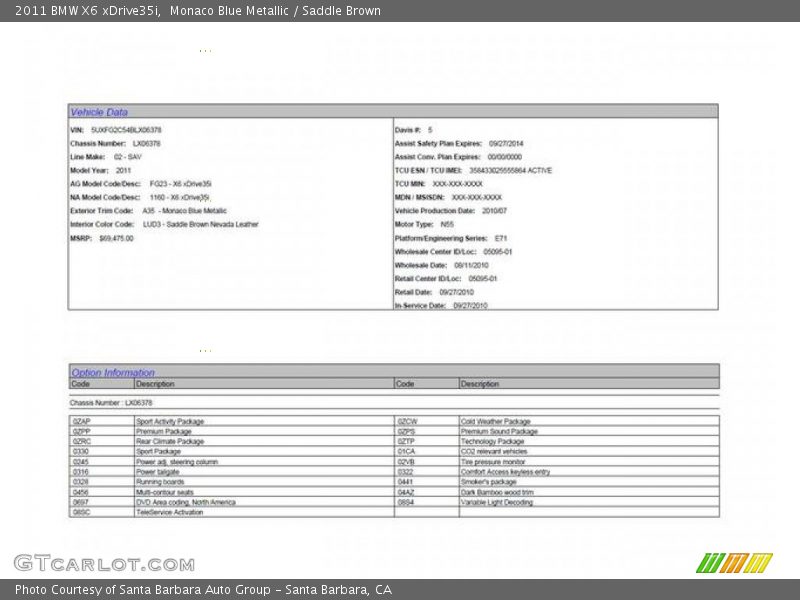Click the striped green-orange-yellow logo
Viewport: 800px width, 600px height.
[734, 563]
